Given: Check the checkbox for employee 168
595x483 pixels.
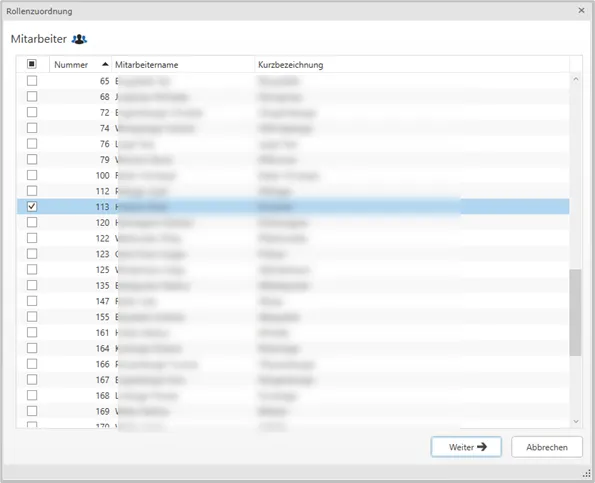Looking at the screenshot, I should coord(32,395).
